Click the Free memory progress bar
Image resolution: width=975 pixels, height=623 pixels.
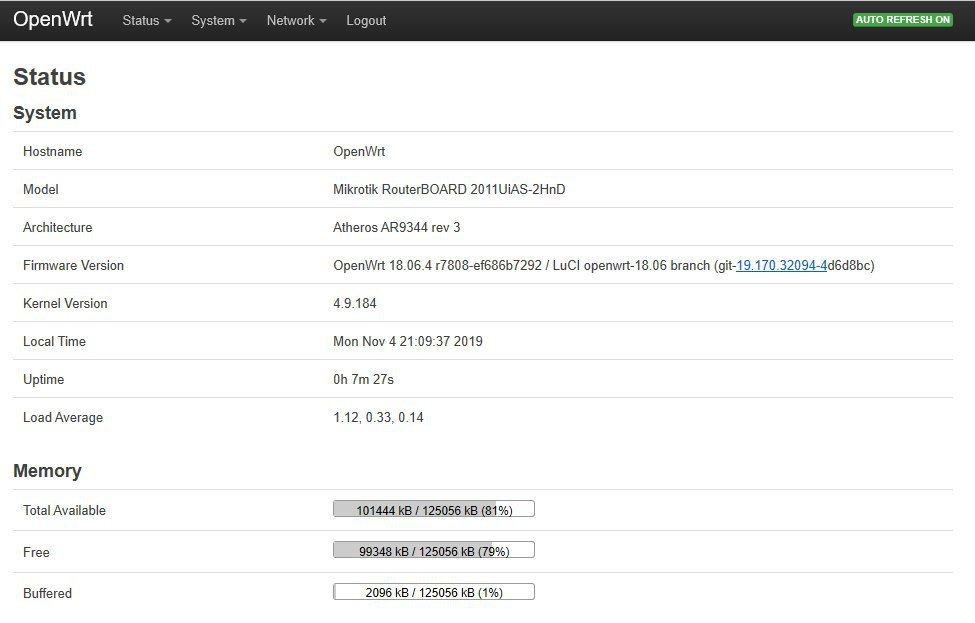[x=434, y=550]
